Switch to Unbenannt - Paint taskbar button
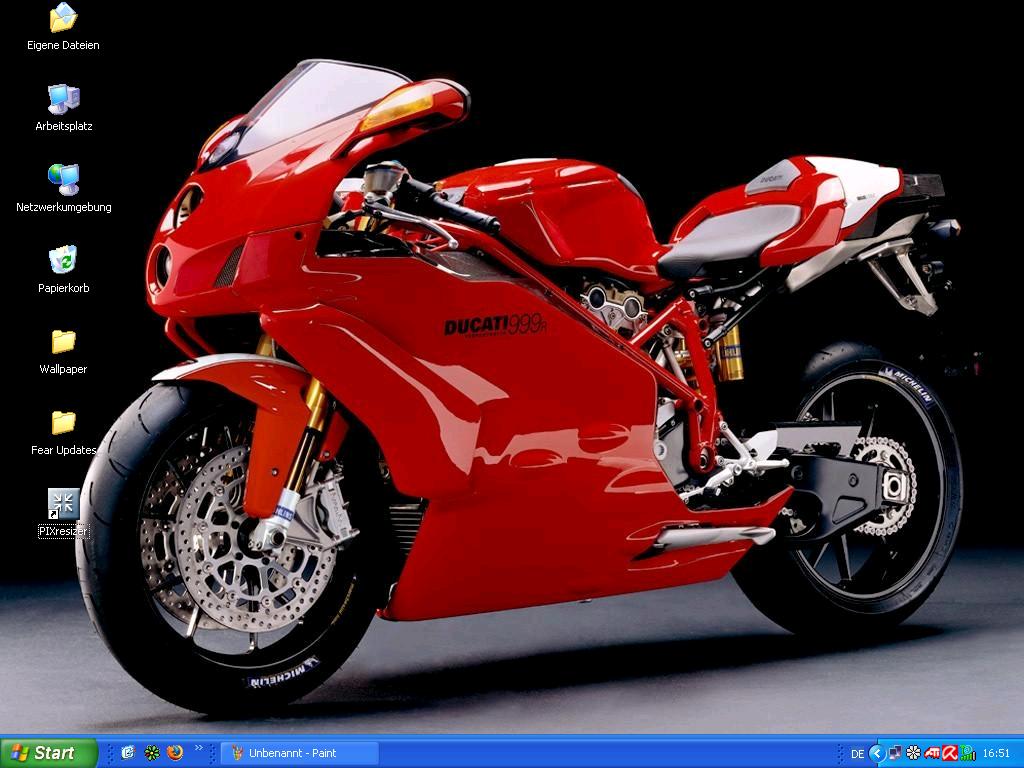The image size is (1024, 768). [x=300, y=753]
